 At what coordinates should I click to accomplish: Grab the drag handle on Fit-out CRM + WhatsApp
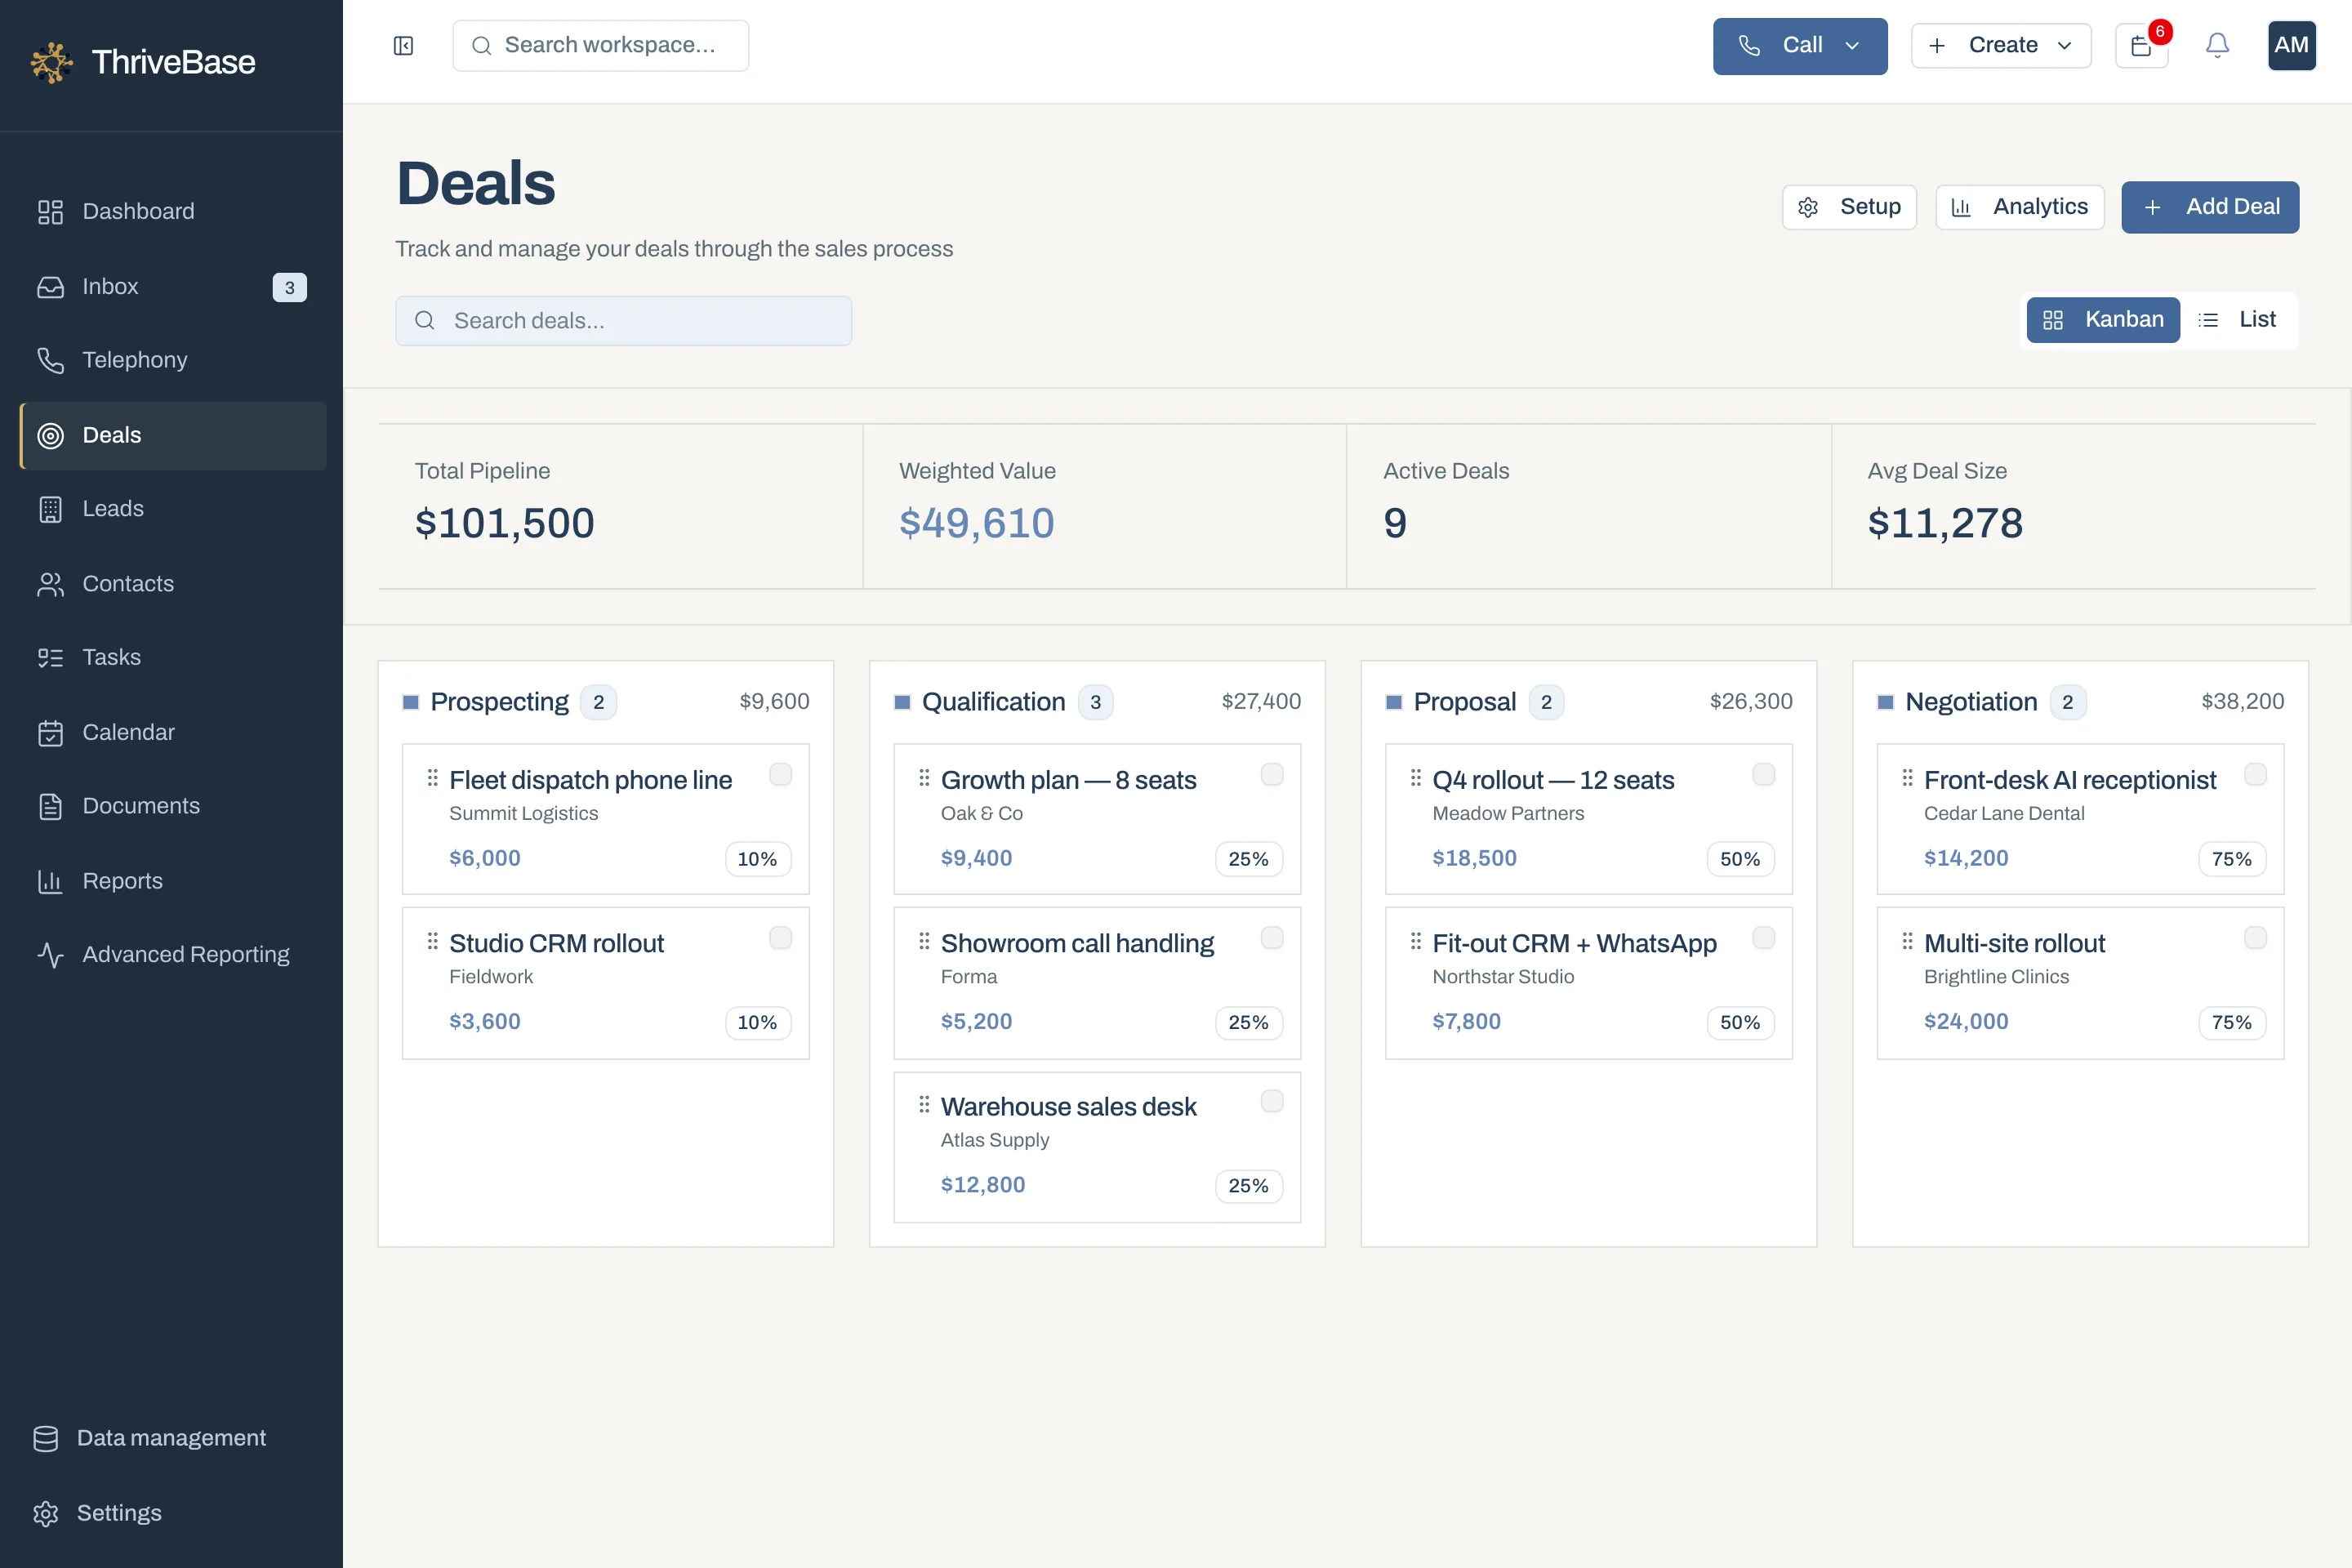(1416, 941)
